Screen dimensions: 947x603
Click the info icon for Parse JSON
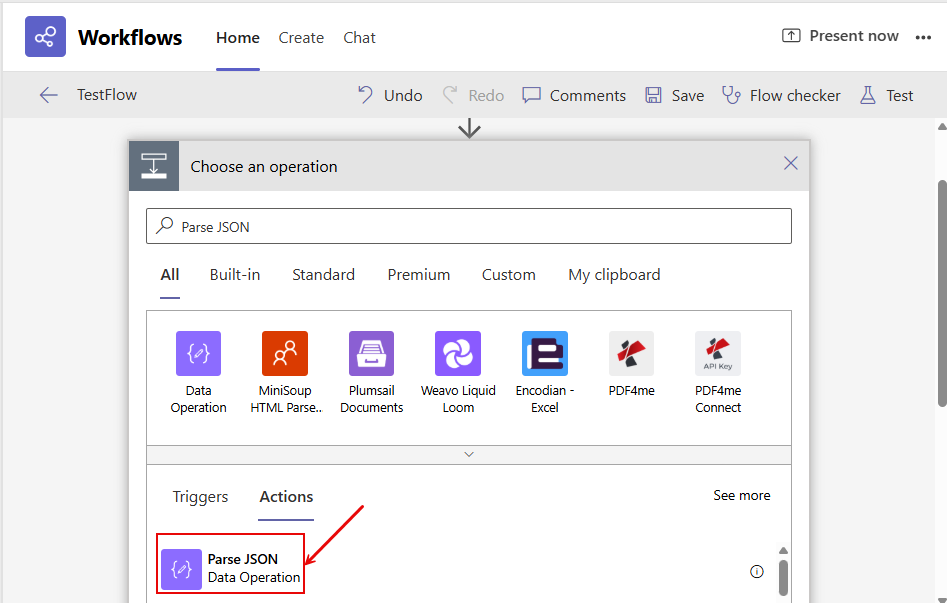click(x=757, y=572)
